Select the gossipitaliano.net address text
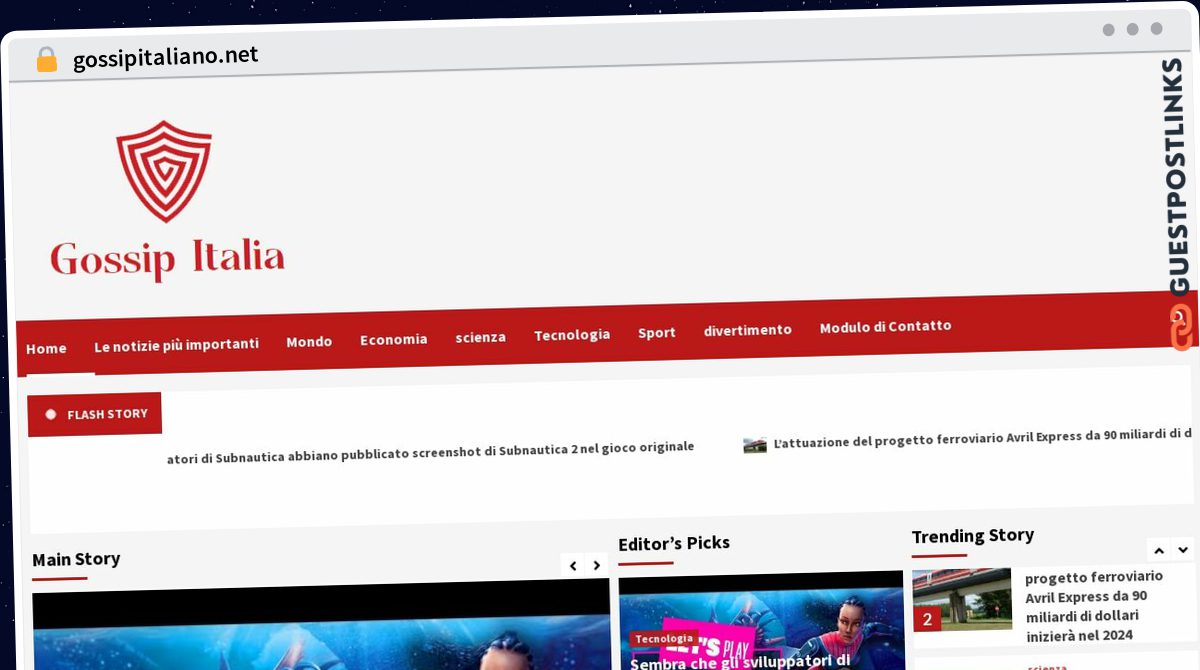Image resolution: width=1200 pixels, height=670 pixels. point(166,56)
